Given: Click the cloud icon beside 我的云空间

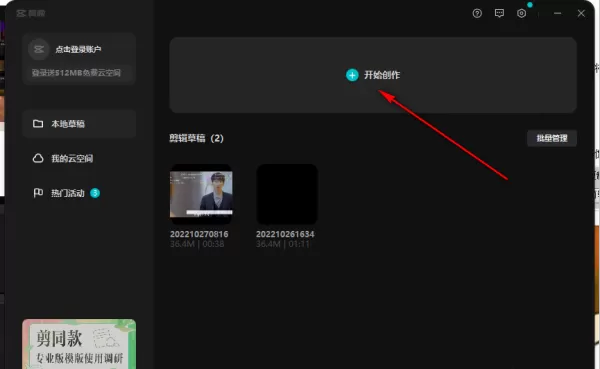Looking at the screenshot, I should pos(38,158).
